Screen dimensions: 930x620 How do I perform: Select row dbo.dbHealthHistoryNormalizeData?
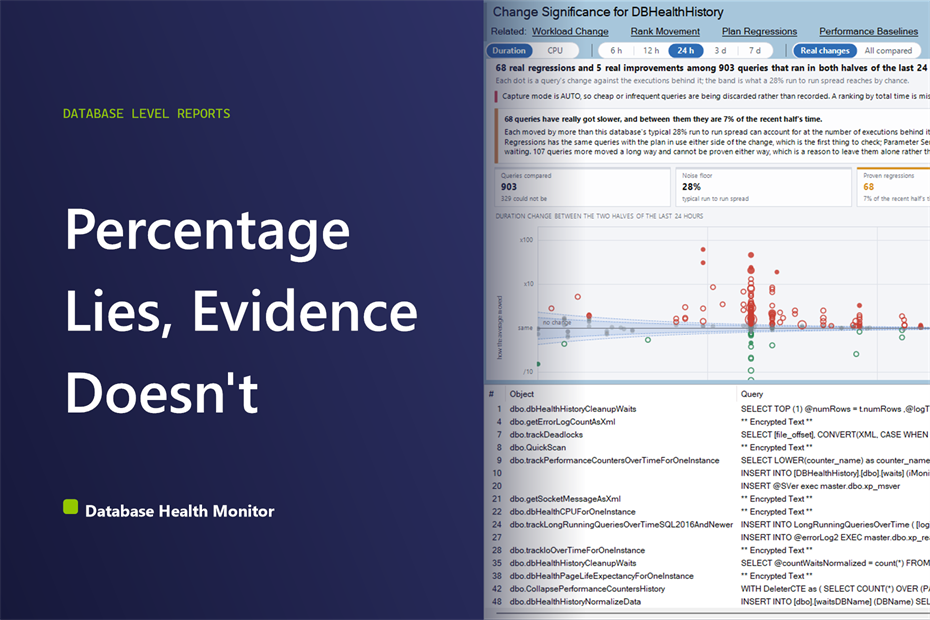click(708, 602)
